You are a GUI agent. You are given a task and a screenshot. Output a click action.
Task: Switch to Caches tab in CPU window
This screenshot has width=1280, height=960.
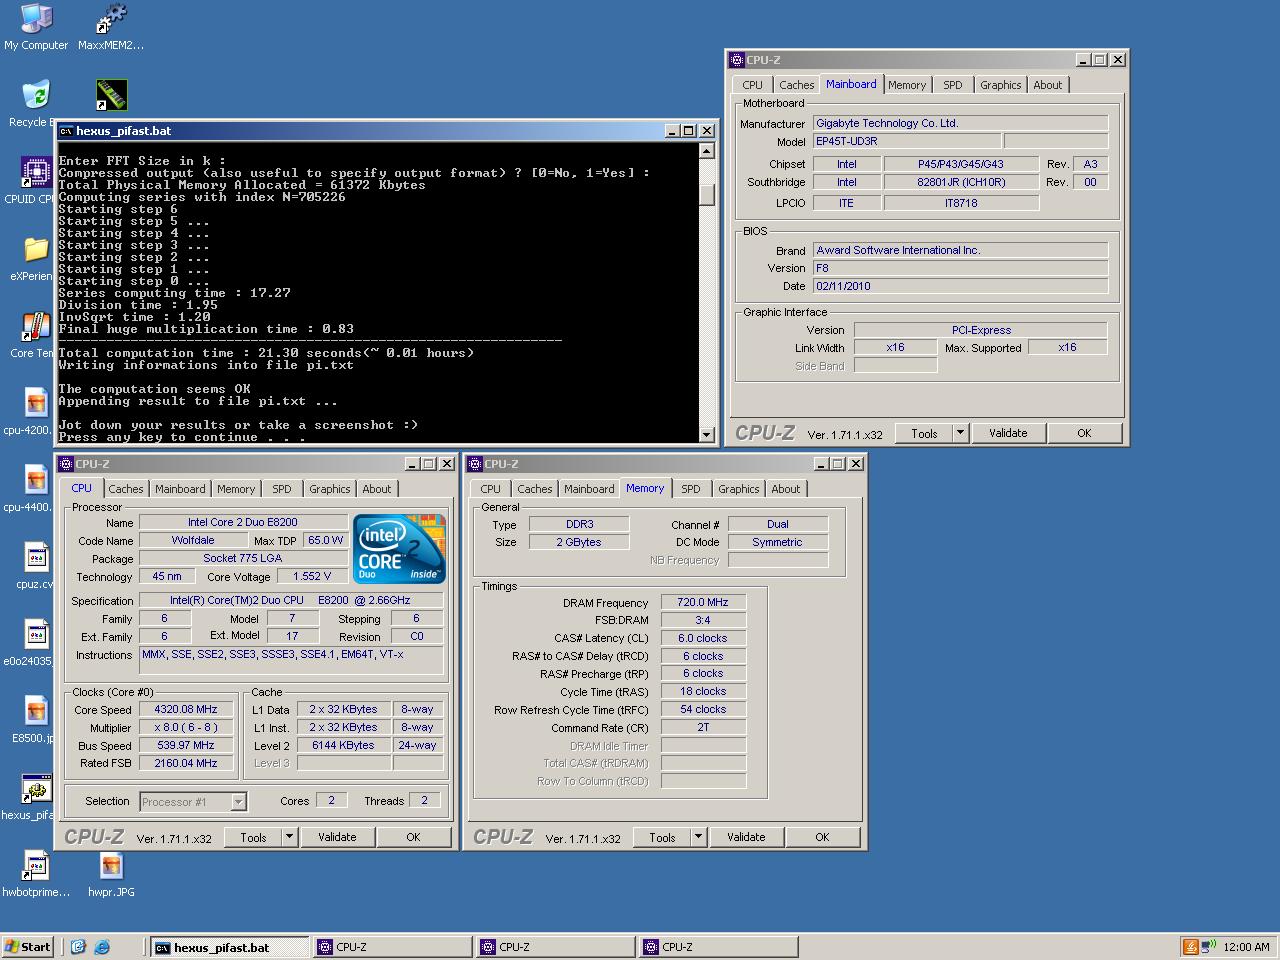126,489
